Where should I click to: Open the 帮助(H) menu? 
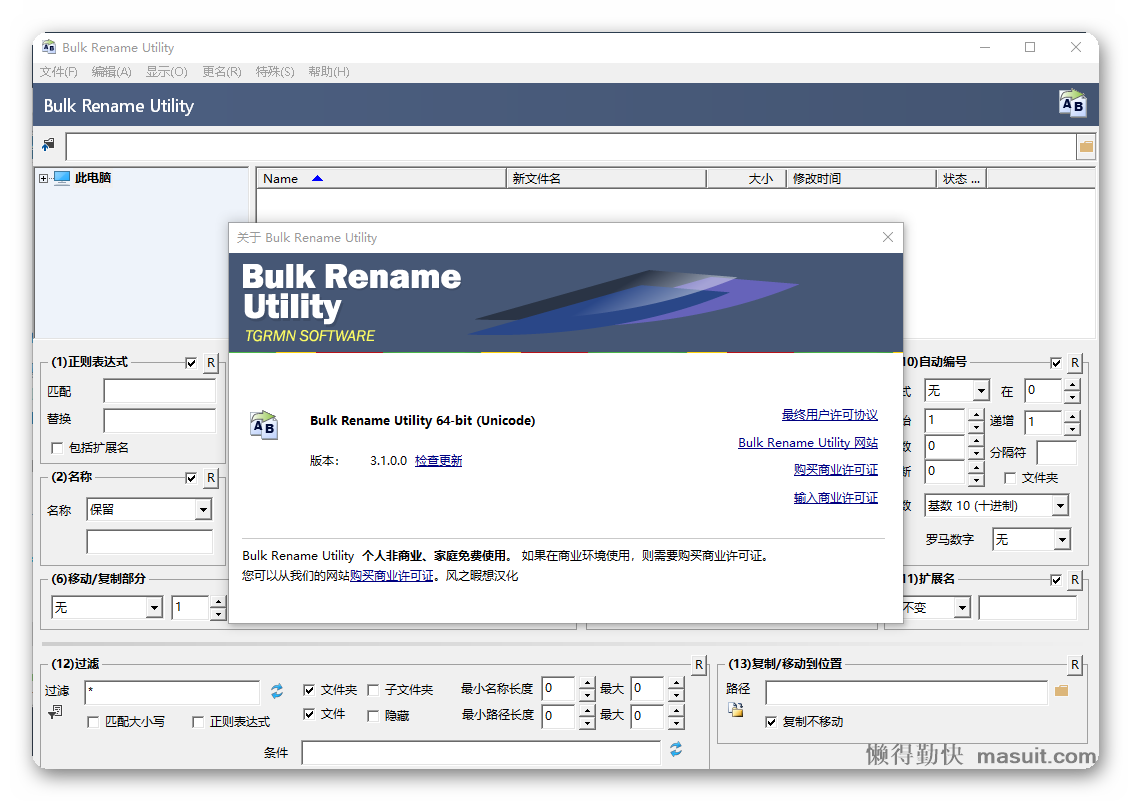click(x=328, y=71)
